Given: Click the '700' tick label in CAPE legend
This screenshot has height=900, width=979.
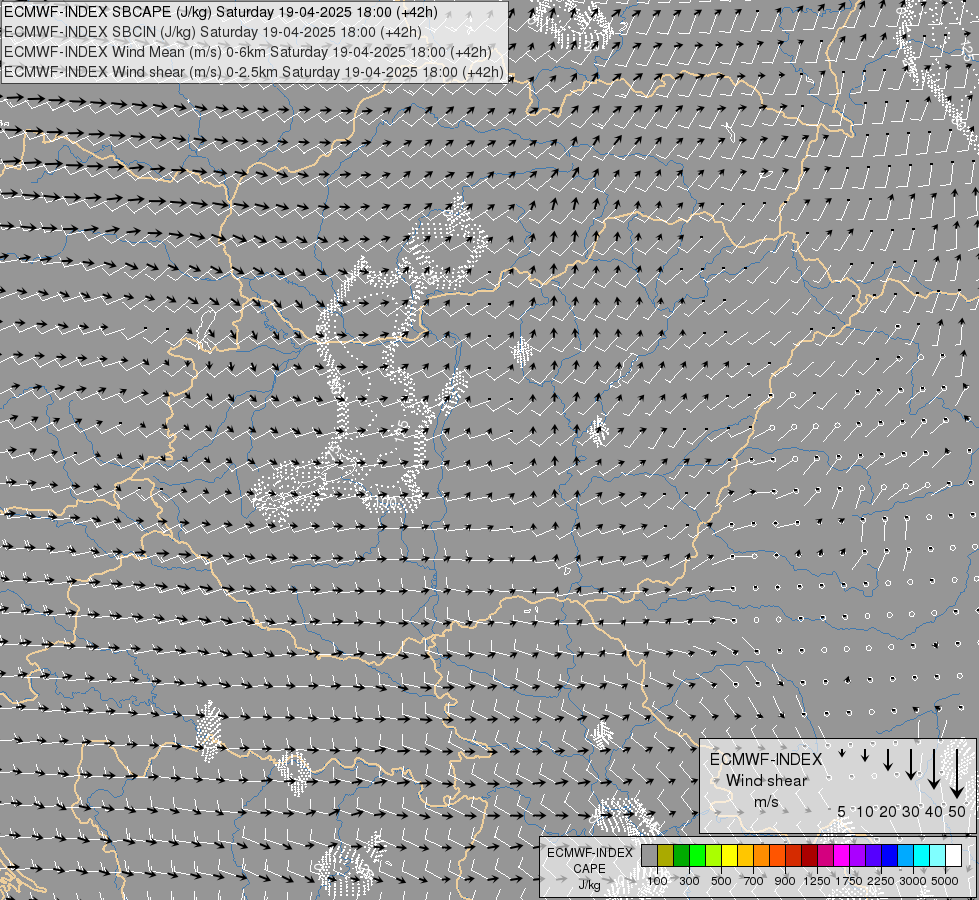Looking at the screenshot, I should tap(754, 881).
